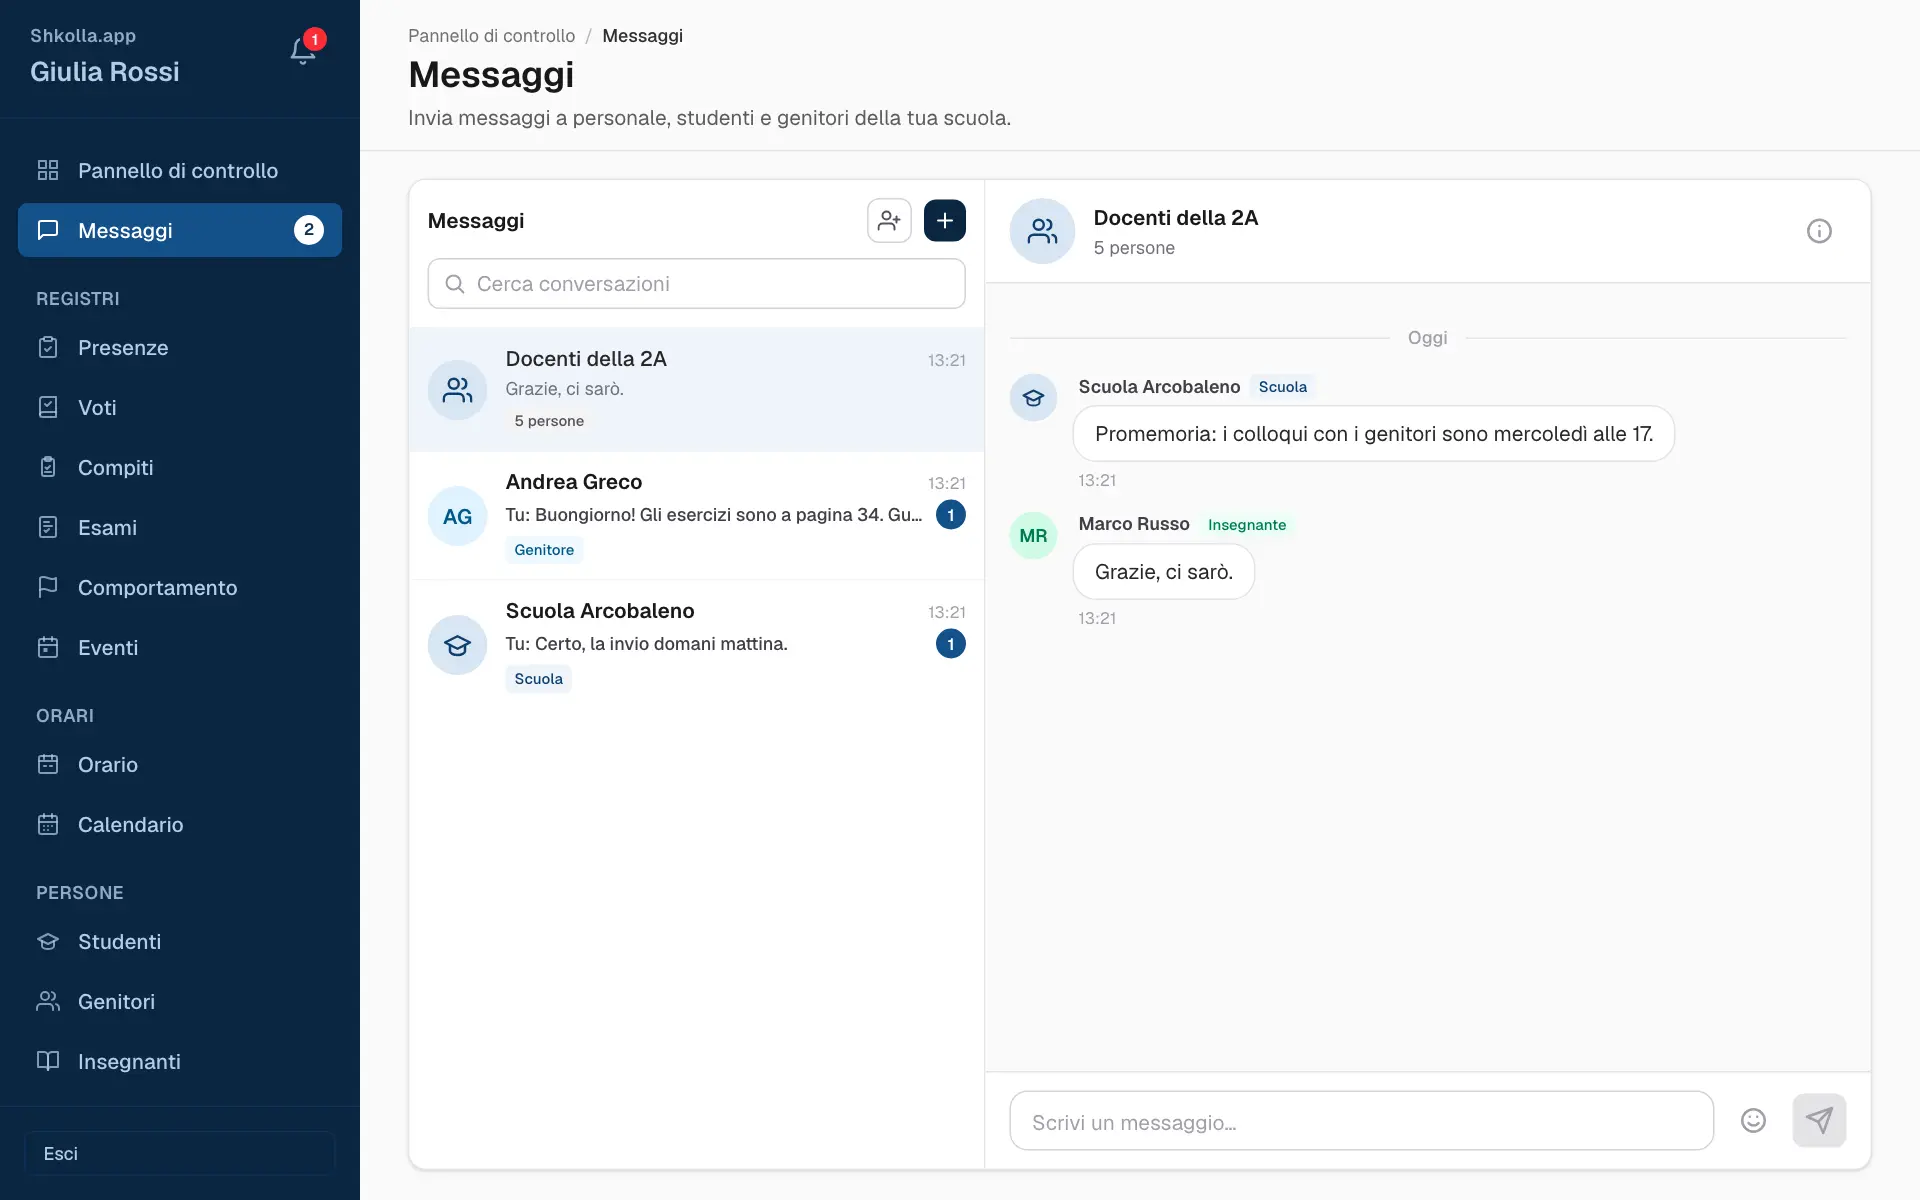Viewport: 1920px width, 1200px height.
Task: Navigate to Comportamento
Action: (x=180, y=588)
